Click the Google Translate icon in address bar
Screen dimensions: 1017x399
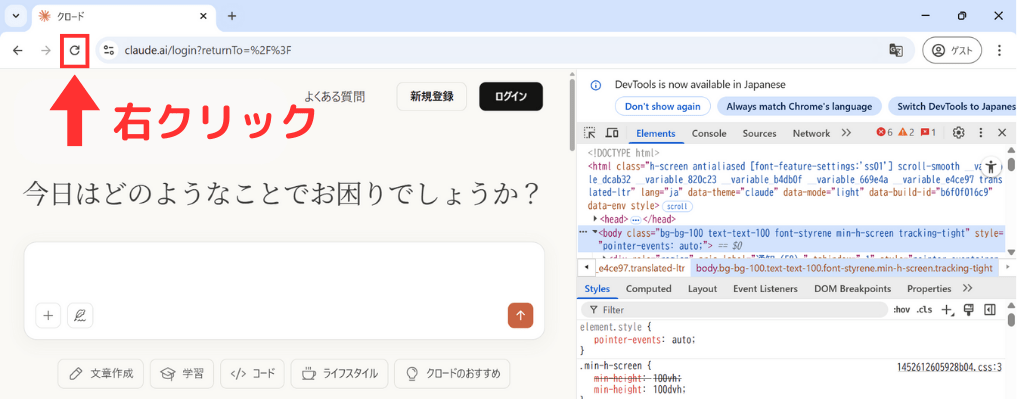pyautogui.click(x=896, y=50)
